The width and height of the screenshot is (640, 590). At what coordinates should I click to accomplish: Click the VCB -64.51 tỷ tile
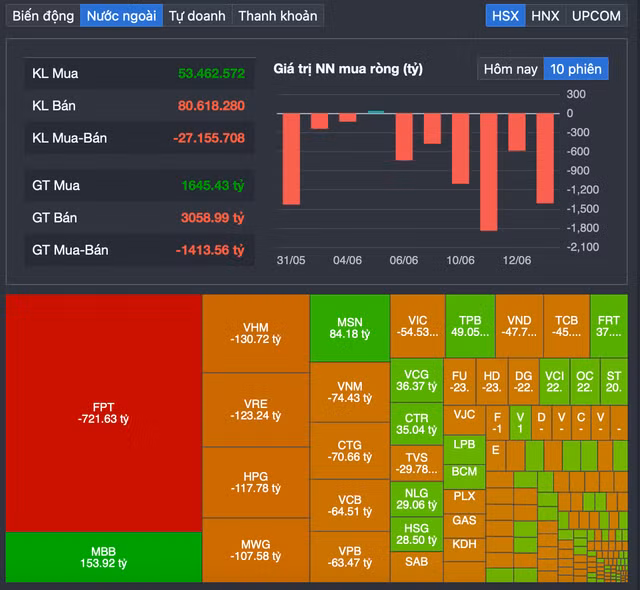click(x=350, y=505)
